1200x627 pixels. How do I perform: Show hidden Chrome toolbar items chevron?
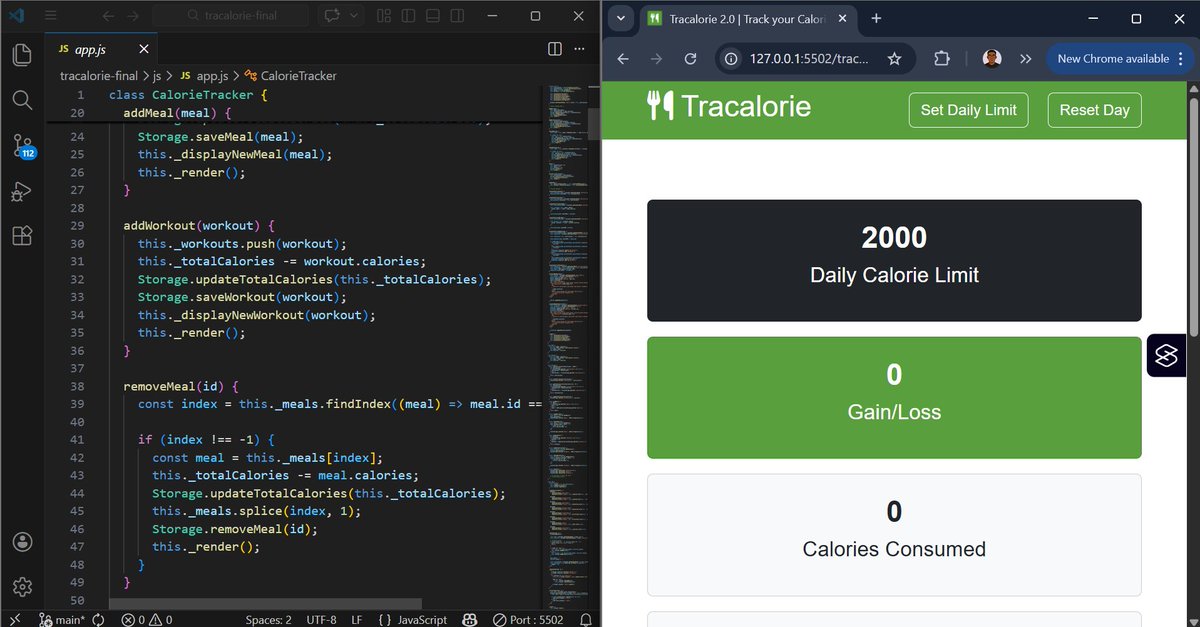tap(1025, 59)
